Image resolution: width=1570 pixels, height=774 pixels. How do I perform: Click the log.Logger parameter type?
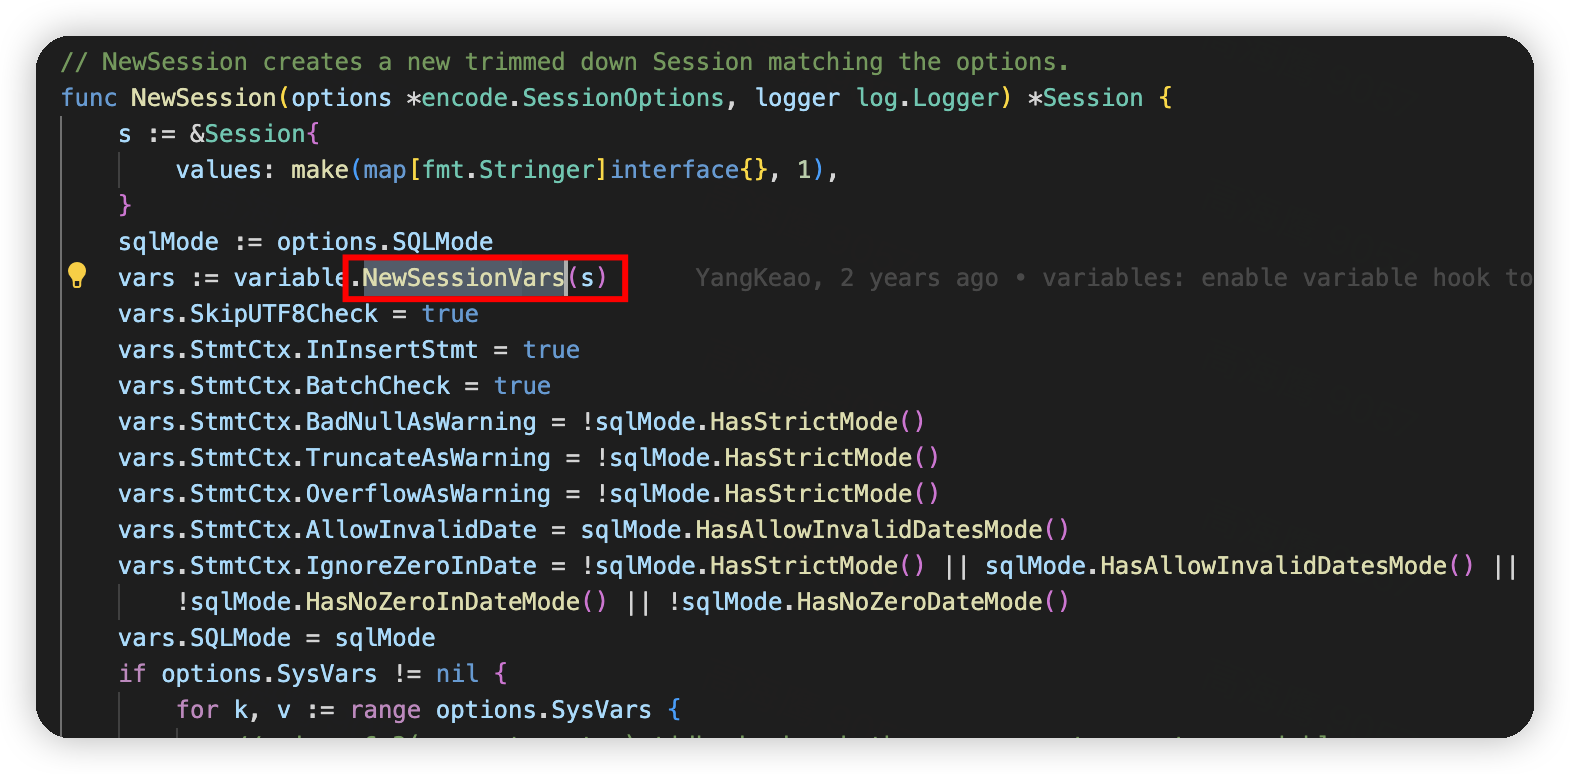933,98
